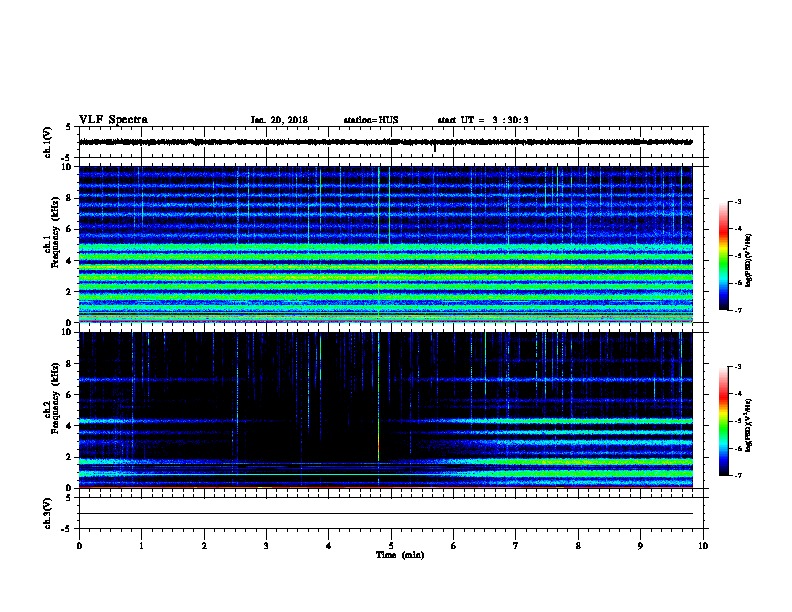The width and height of the screenshot is (792, 612).
Task: Click the ch.2 spectrogram color scale bar
Action: [x=724, y=421]
